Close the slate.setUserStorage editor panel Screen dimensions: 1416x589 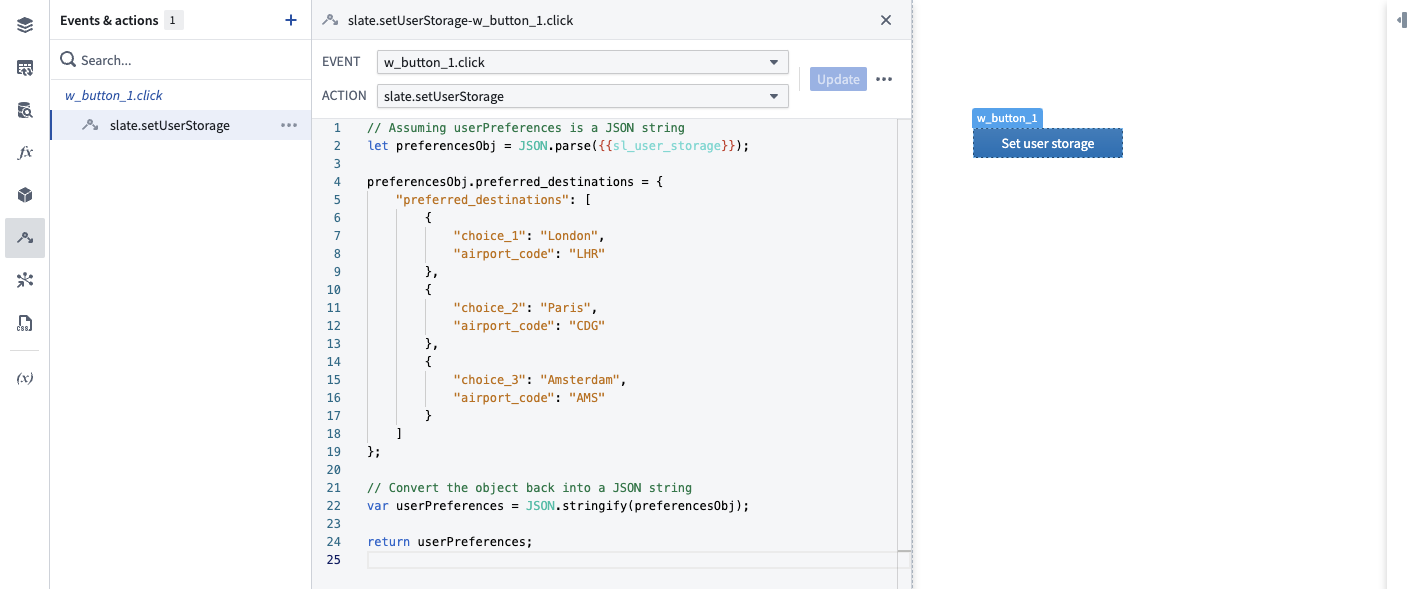pos(886,20)
